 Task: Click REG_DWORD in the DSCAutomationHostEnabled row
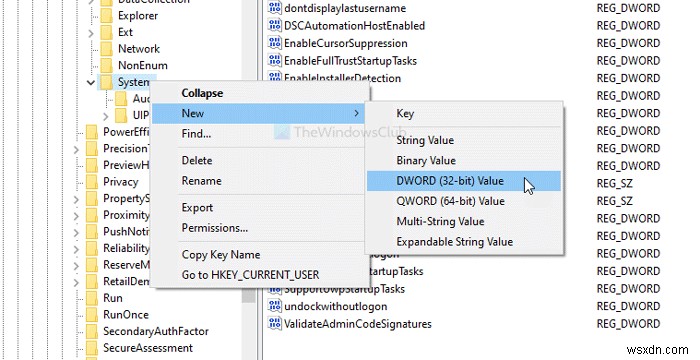coord(628,25)
